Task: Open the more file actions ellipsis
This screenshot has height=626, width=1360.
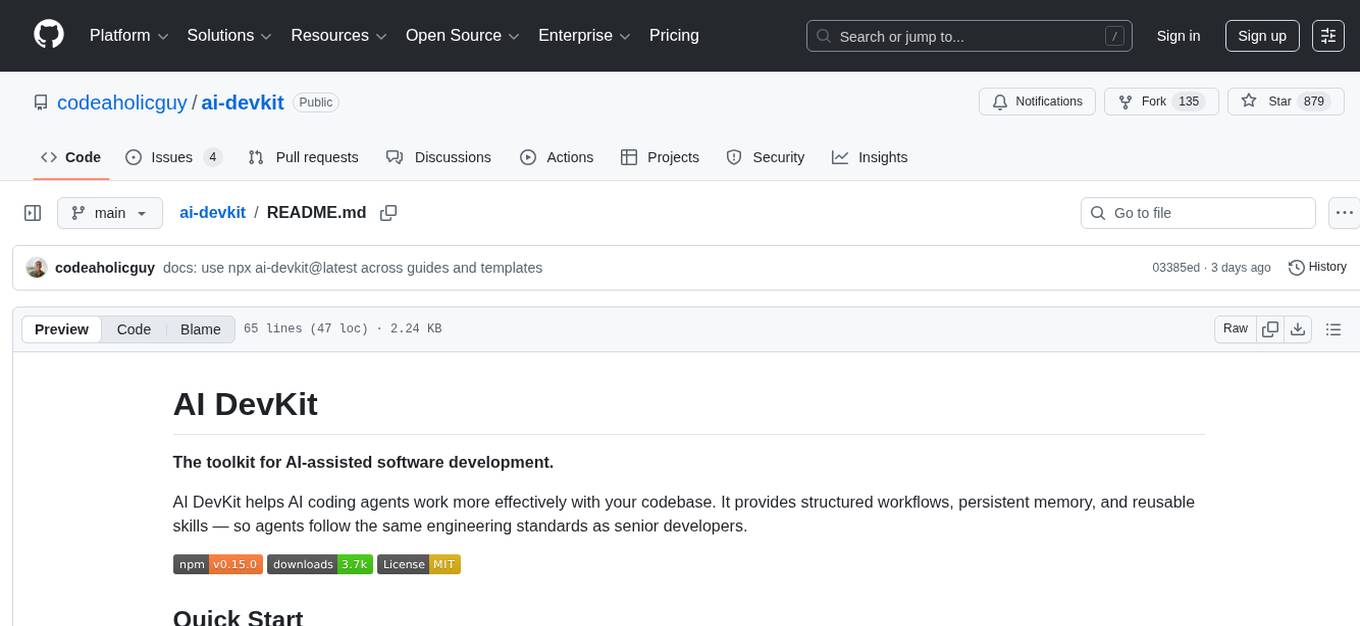Action: pos(1345,213)
